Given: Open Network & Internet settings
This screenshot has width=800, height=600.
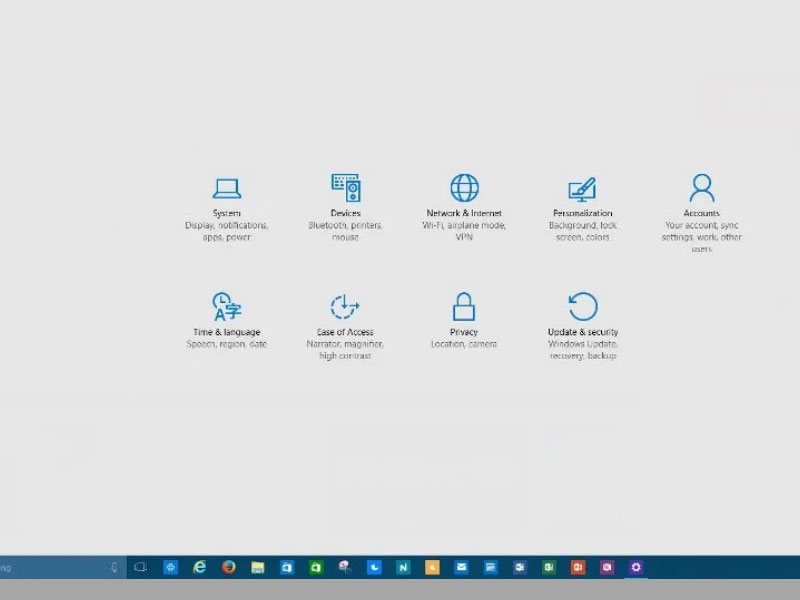Looking at the screenshot, I should click(x=464, y=208).
